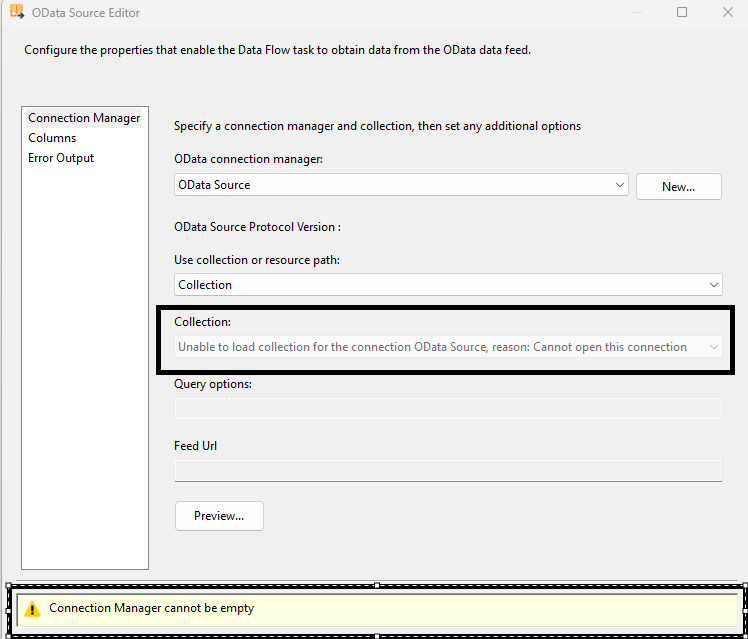Minimize the OData Source Editor window
Image resolution: width=748 pixels, height=639 pixels.
point(636,13)
